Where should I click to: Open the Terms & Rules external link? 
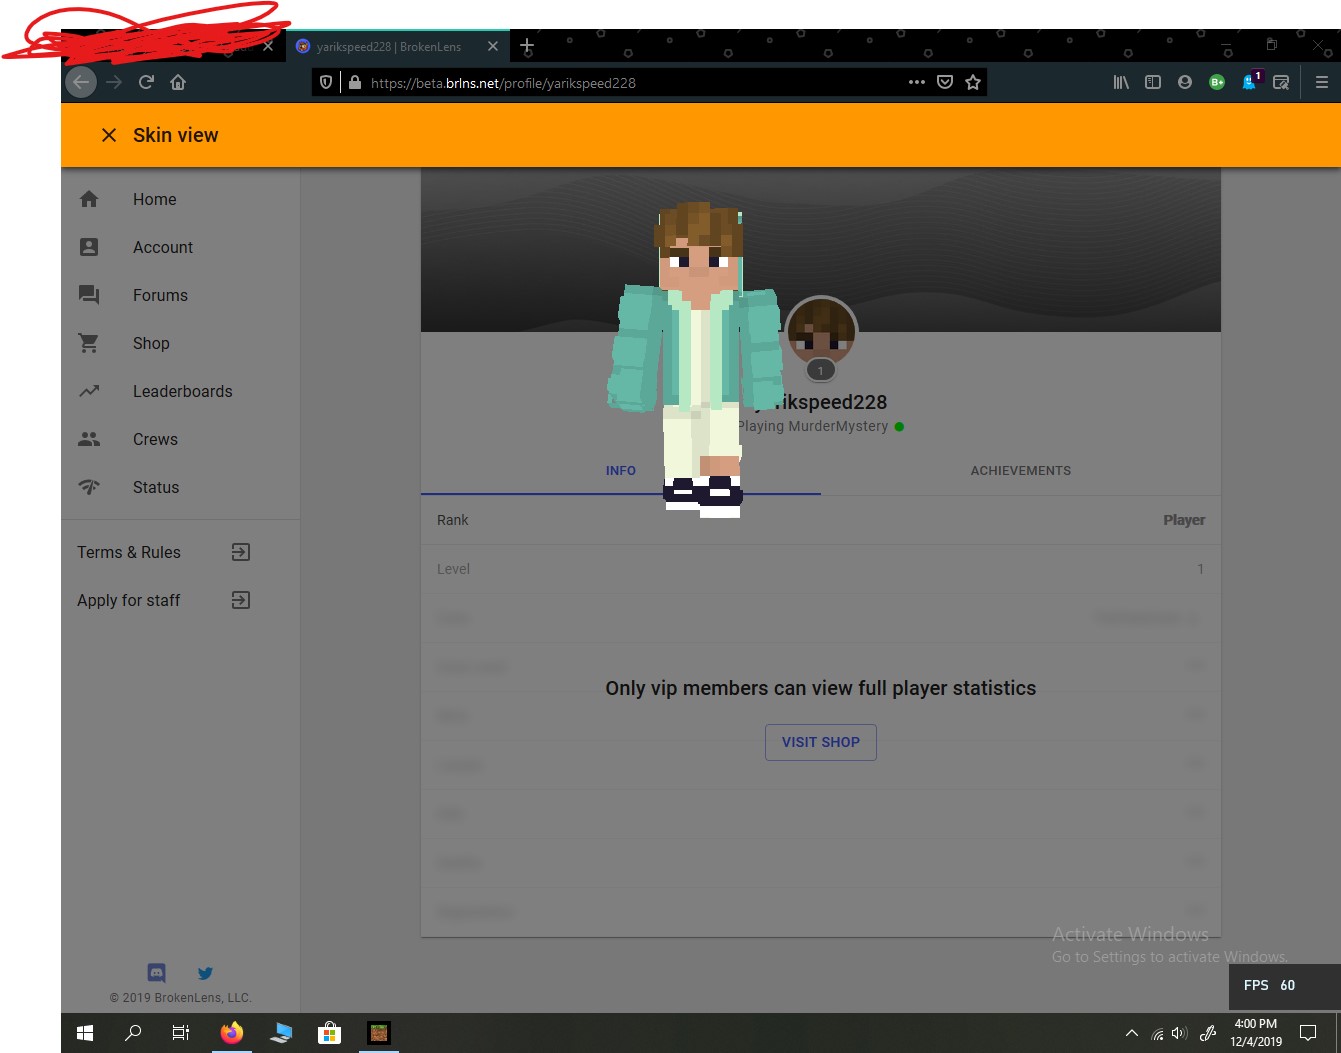[x=241, y=552]
